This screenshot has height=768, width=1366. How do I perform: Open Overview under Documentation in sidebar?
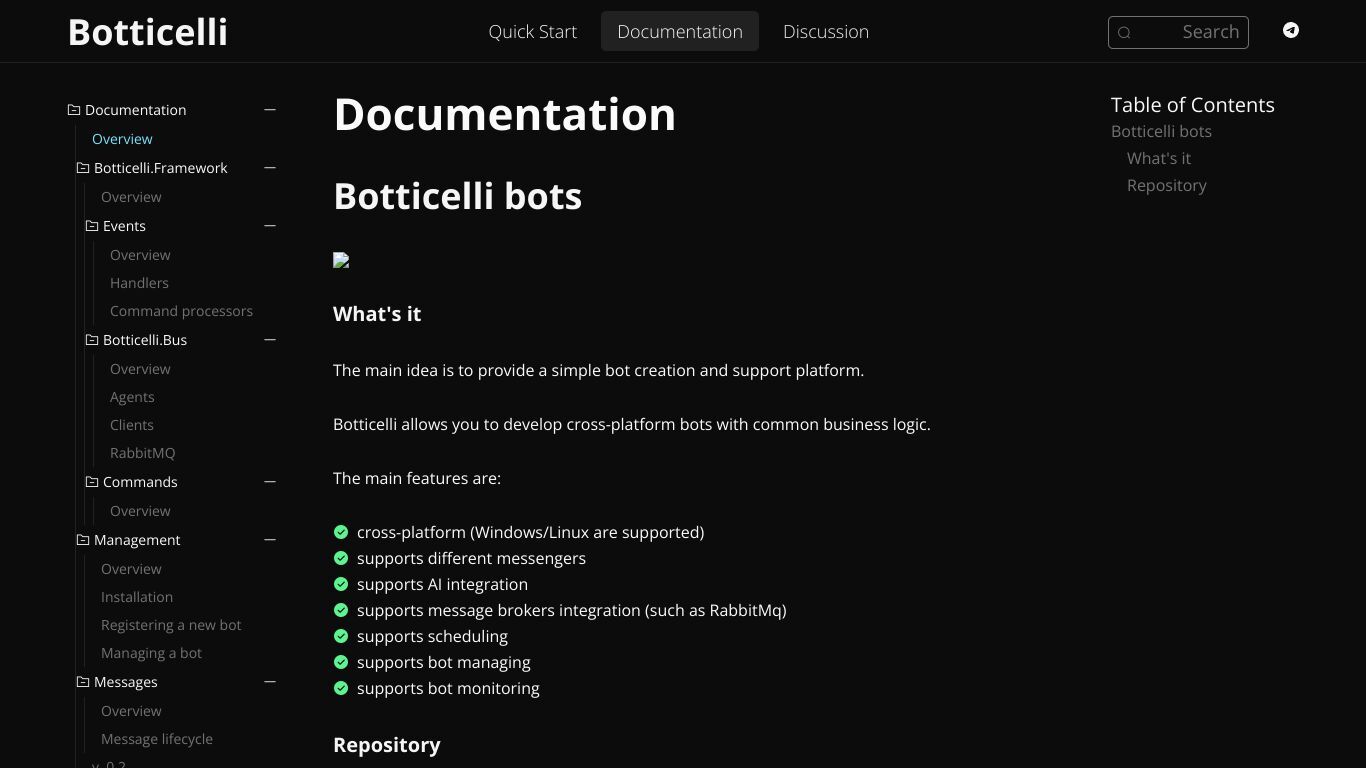point(122,139)
